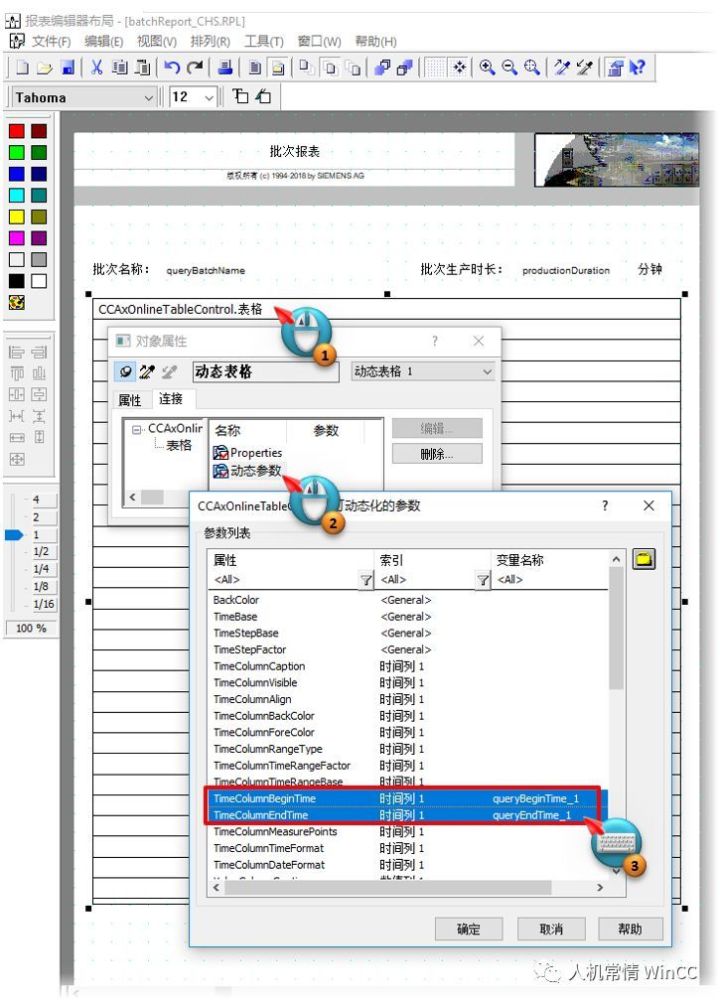Paste from the clipboard in the toolbar
The width and height of the screenshot is (720, 1004).
pyautogui.click(x=143, y=67)
